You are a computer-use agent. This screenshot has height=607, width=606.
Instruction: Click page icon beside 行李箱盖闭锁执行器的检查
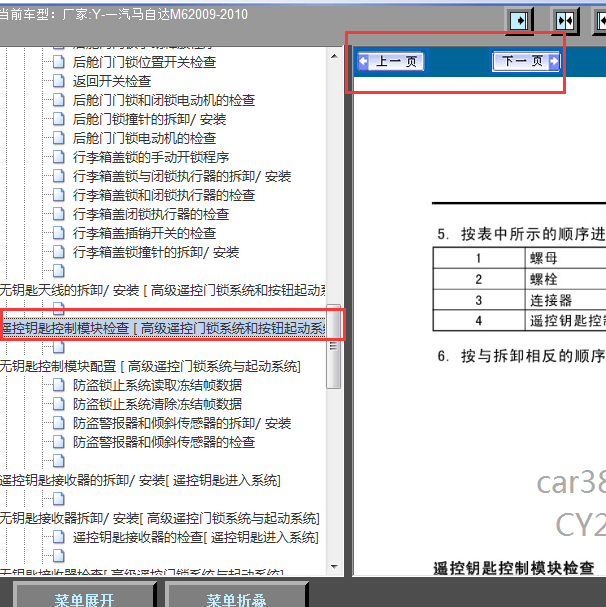point(58,214)
